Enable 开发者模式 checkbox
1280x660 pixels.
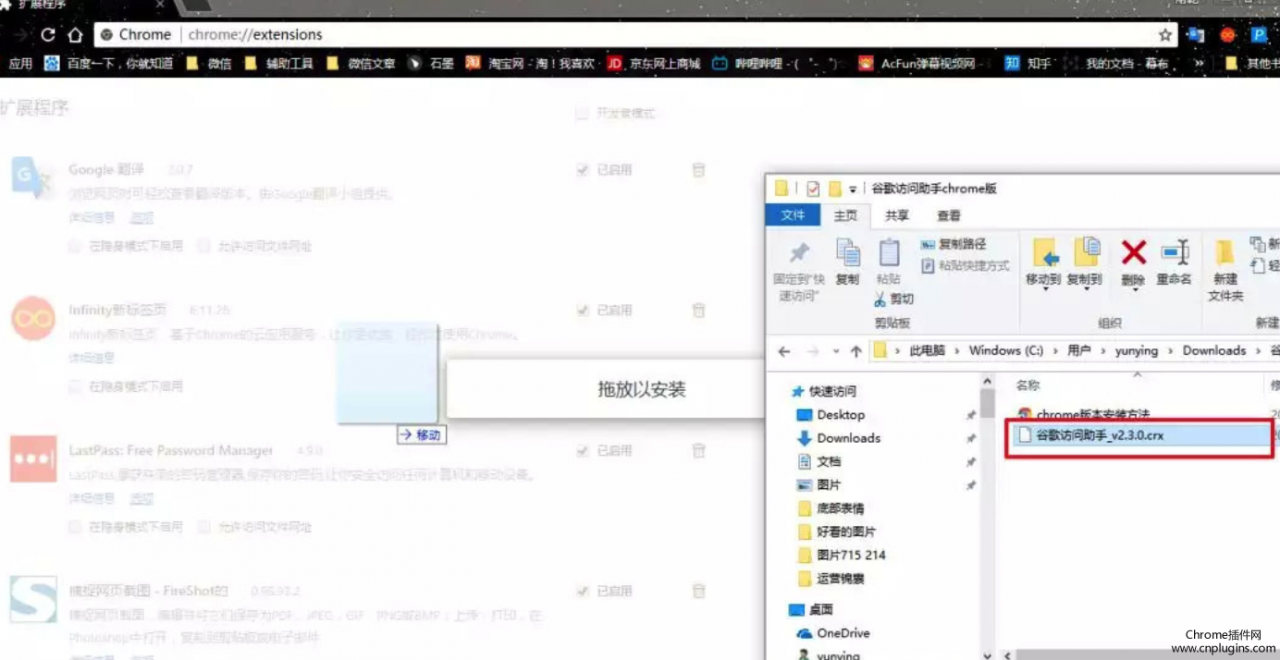tap(582, 113)
